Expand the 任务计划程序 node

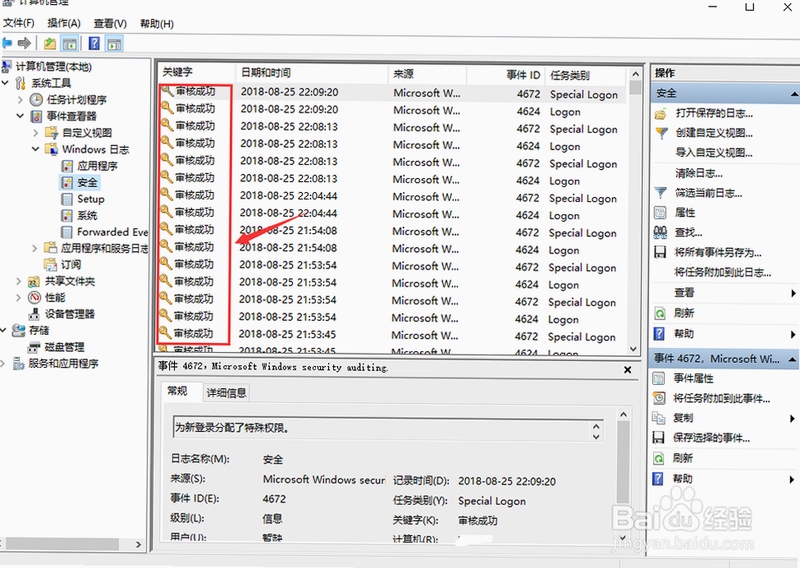pyautogui.click(x=20, y=100)
